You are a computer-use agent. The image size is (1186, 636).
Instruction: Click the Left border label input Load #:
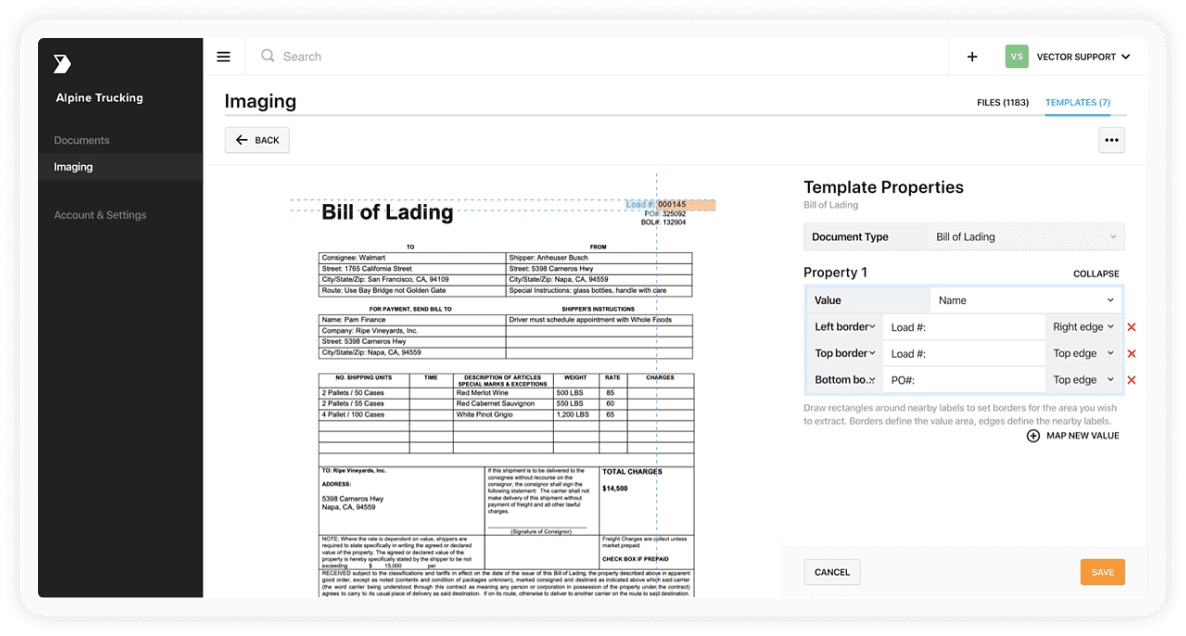click(964, 327)
